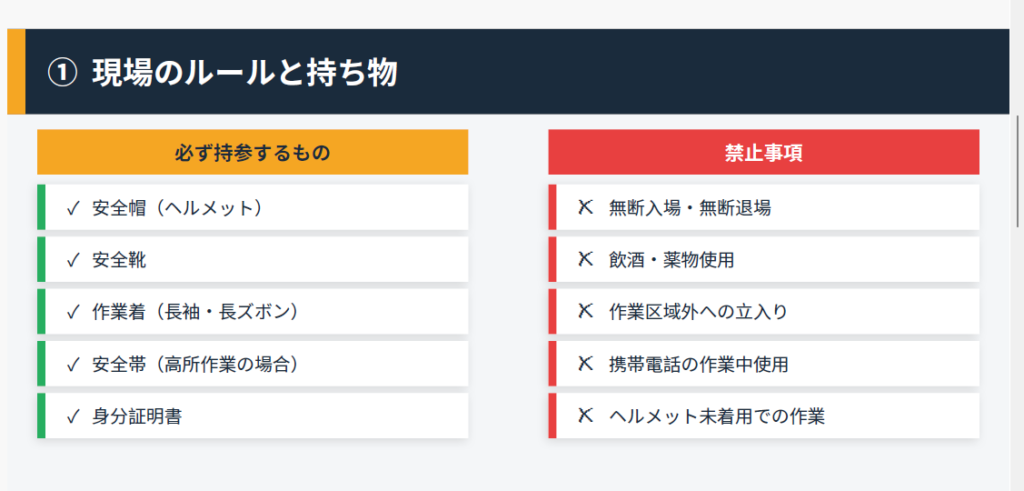The height and width of the screenshot is (491, 1024).
Task: Click the X icon beside 作業区域外への立入り
Action: pyautogui.click(x=586, y=312)
